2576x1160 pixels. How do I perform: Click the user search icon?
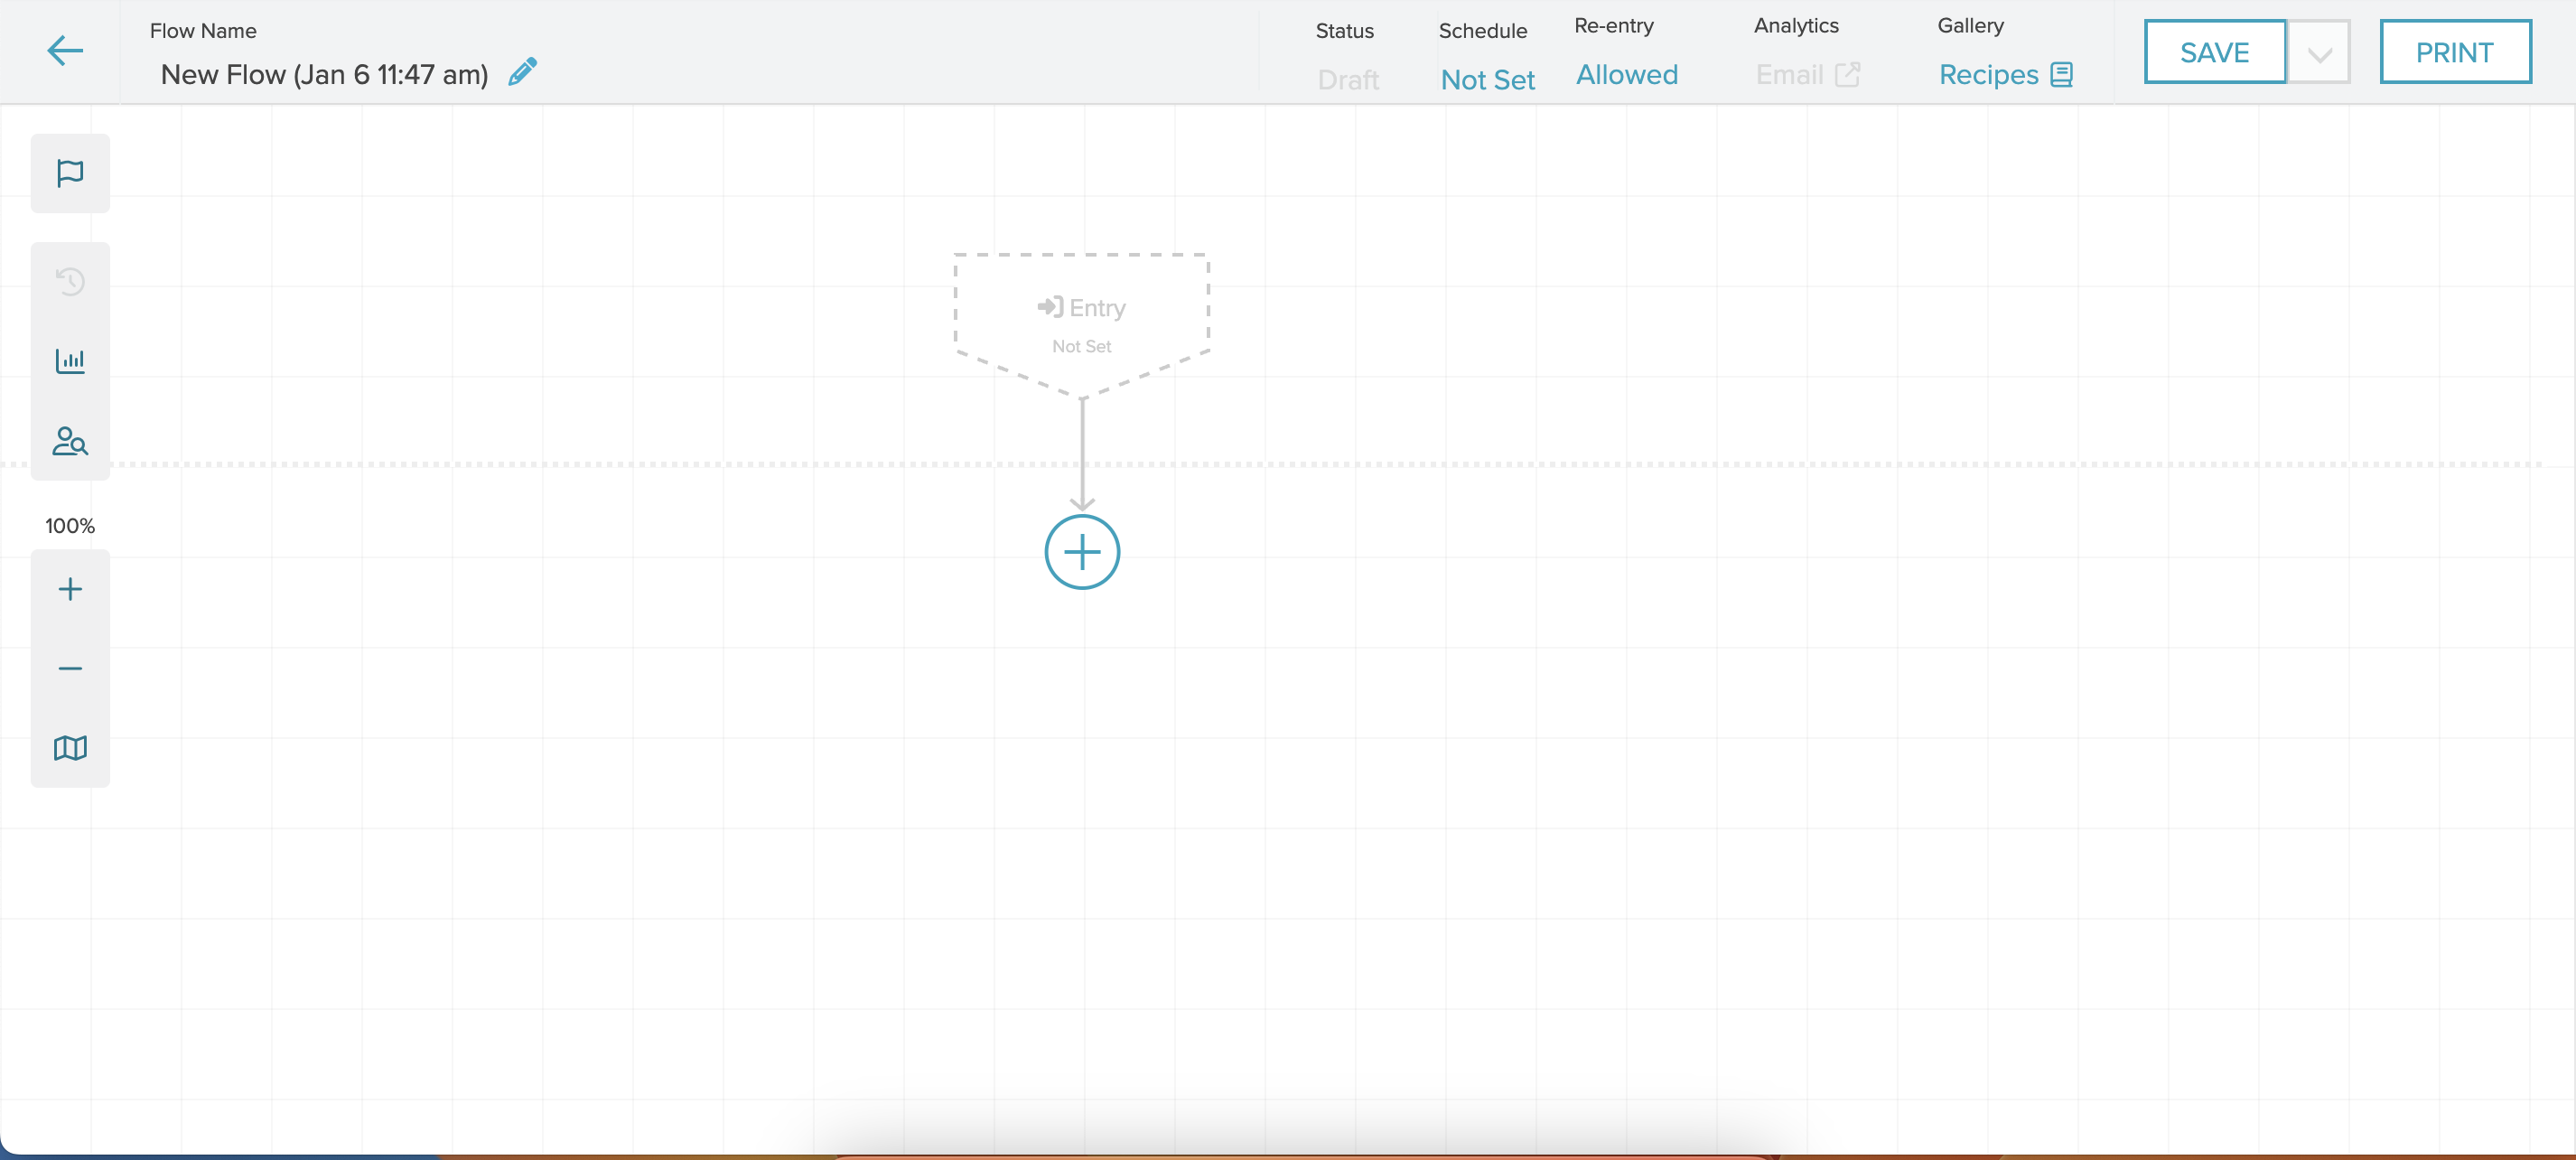pyautogui.click(x=70, y=441)
